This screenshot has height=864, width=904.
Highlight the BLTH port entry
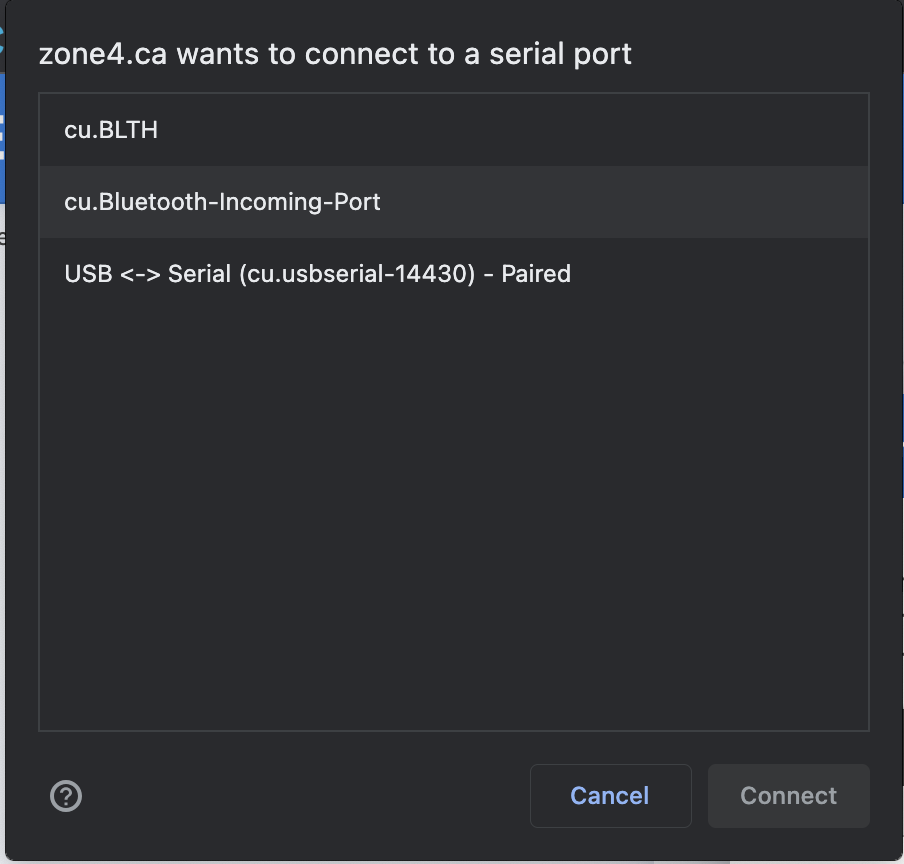tap(111, 130)
